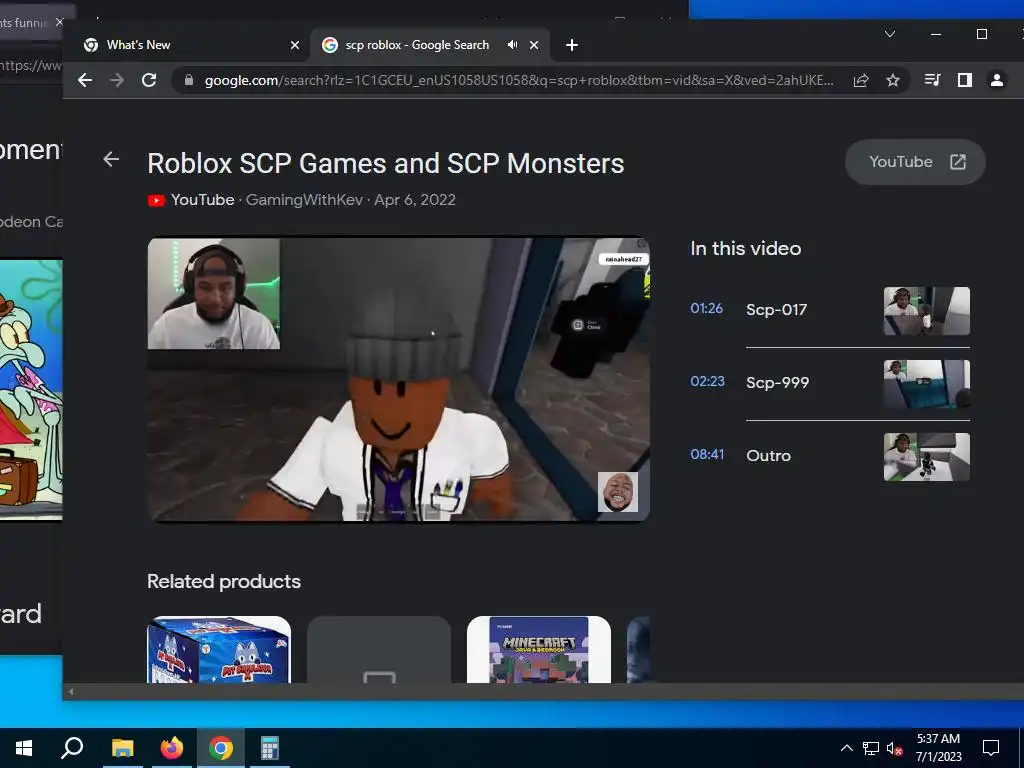Launch Firefox from the taskbar
The image size is (1024, 768).
(x=172, y=748)
